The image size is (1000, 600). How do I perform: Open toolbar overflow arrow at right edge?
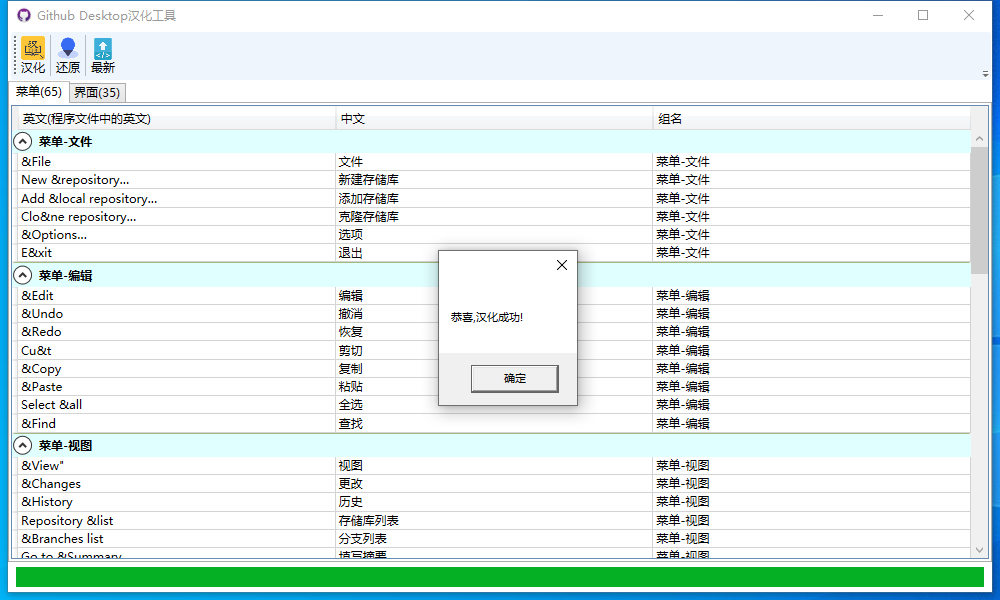(985, 73)
